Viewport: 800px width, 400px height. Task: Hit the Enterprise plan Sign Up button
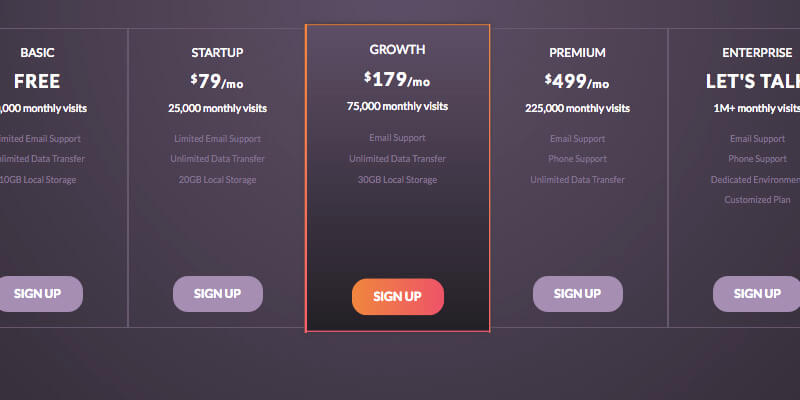757,294
